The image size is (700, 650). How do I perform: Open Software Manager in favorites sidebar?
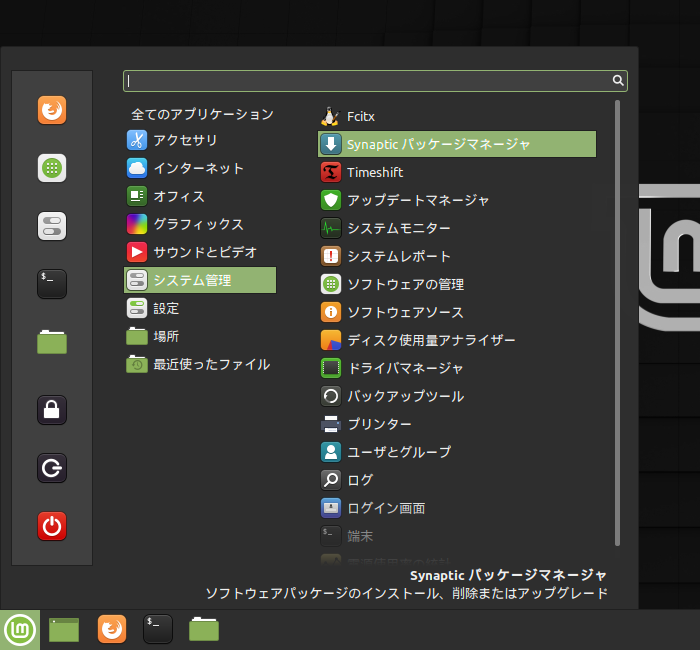[52, 168]
